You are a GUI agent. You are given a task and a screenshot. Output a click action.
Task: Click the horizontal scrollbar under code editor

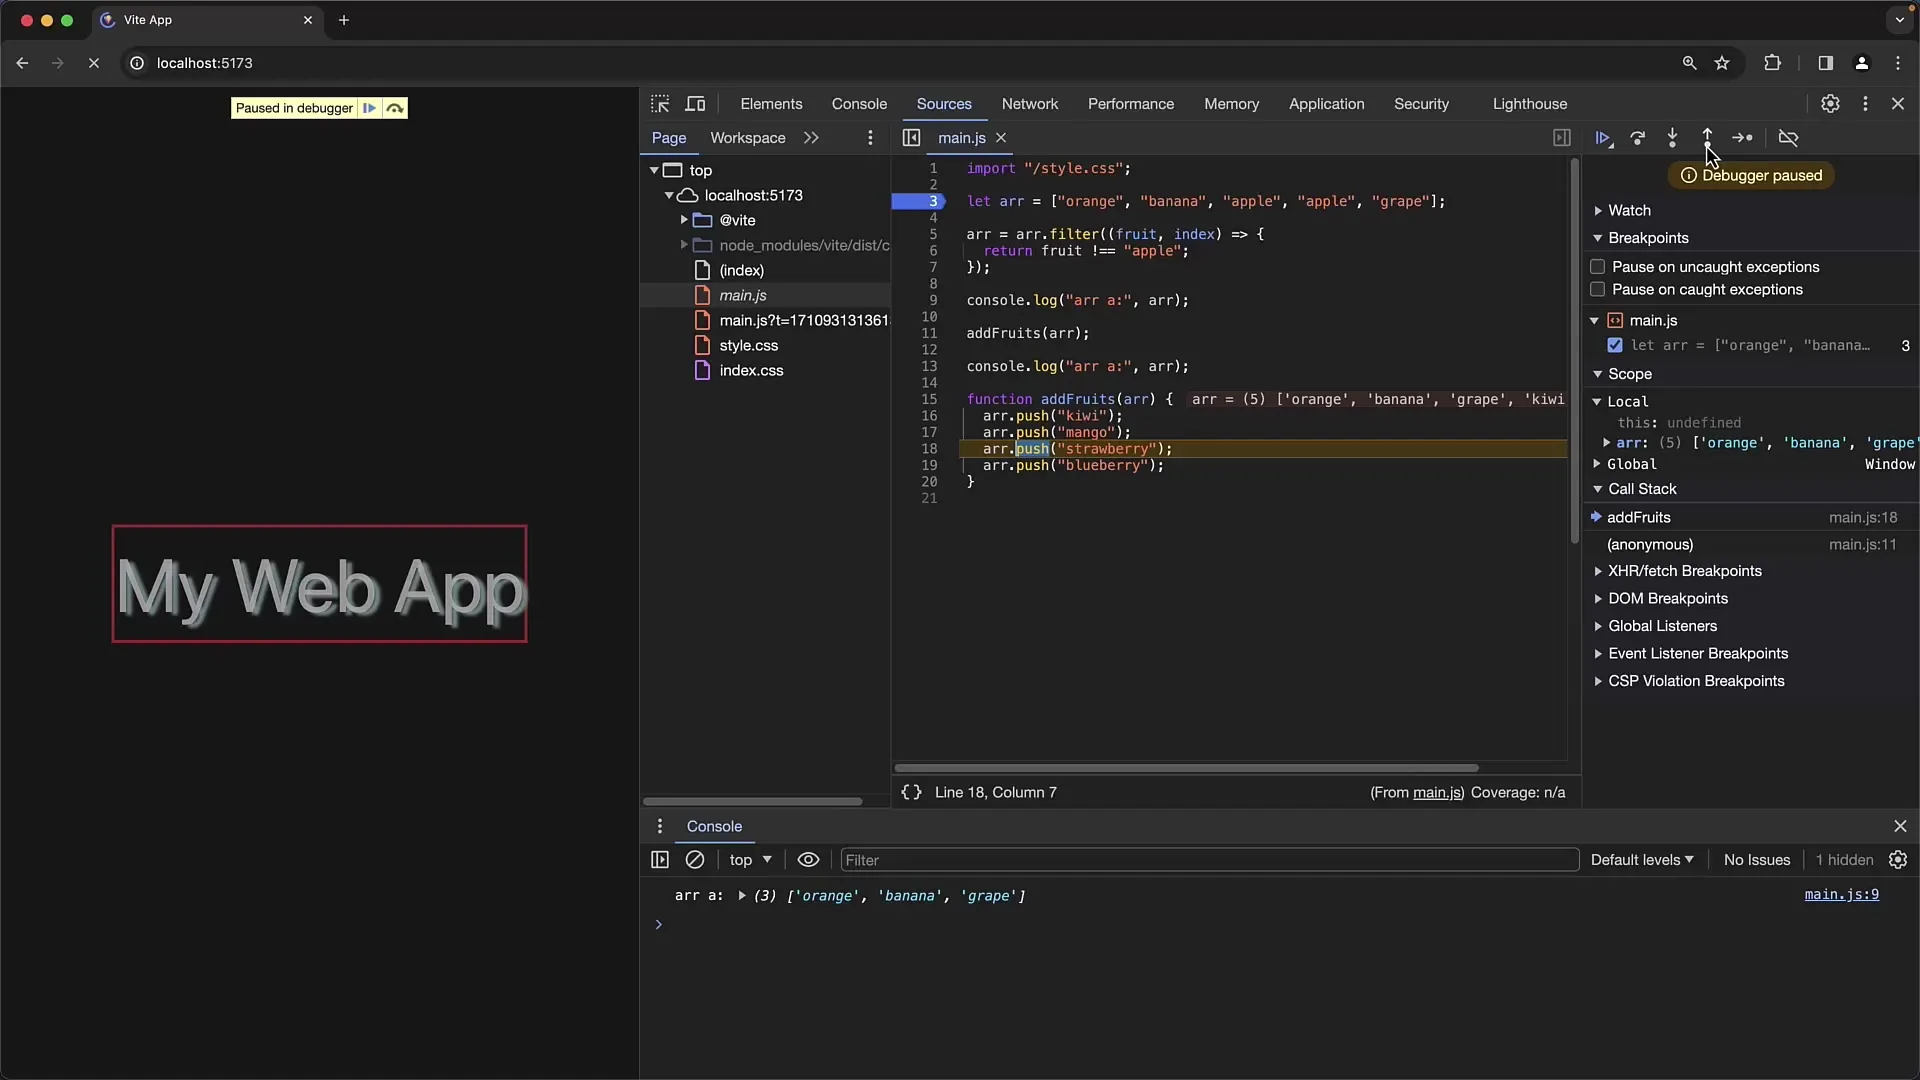pyautogui.click(x=1186, y=768)
